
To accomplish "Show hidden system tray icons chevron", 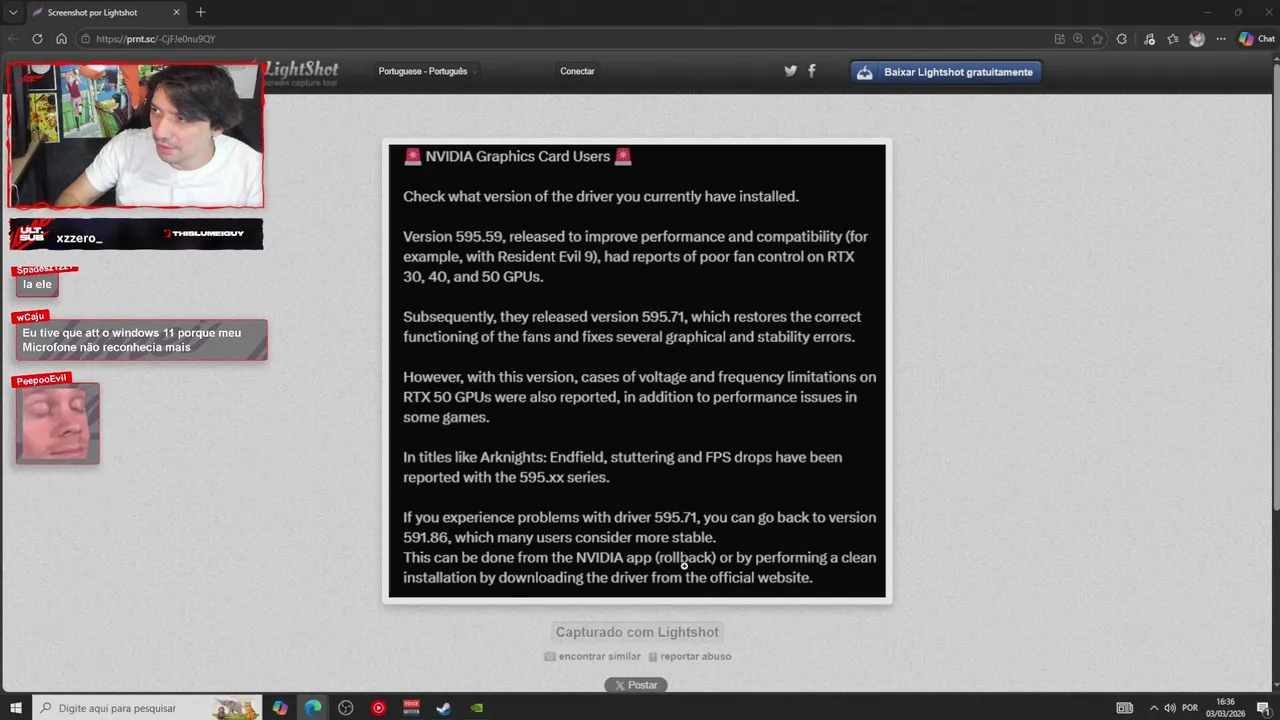I will coord(1153,708).
